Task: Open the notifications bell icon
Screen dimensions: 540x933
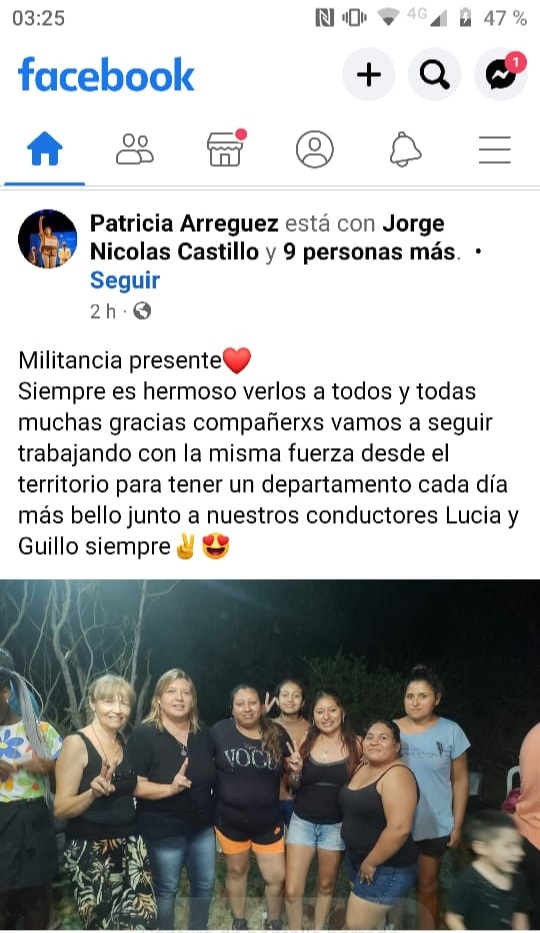Action: [x=405, y=149]
